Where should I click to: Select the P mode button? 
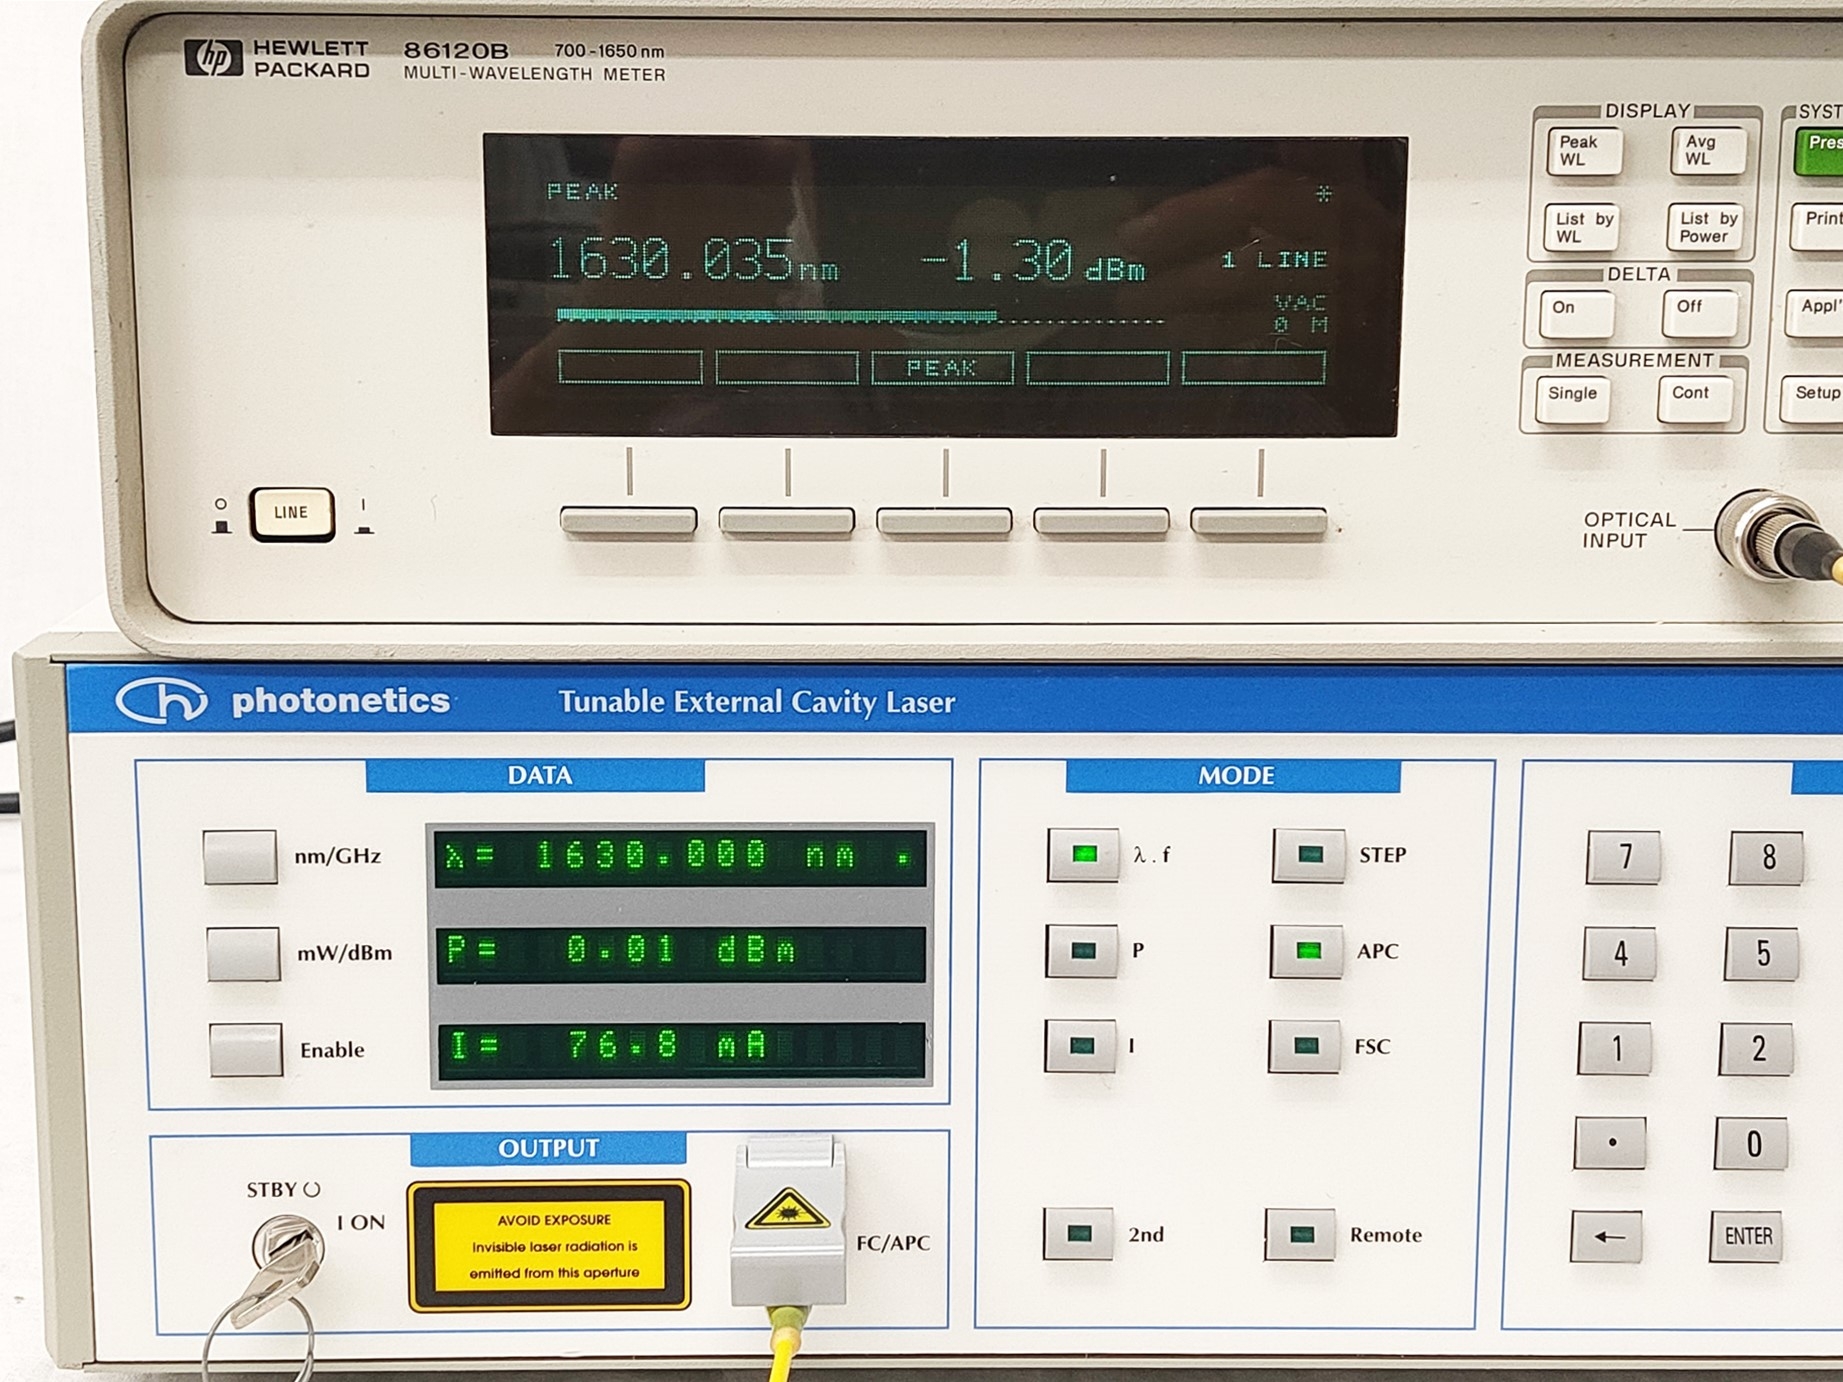1082,950
